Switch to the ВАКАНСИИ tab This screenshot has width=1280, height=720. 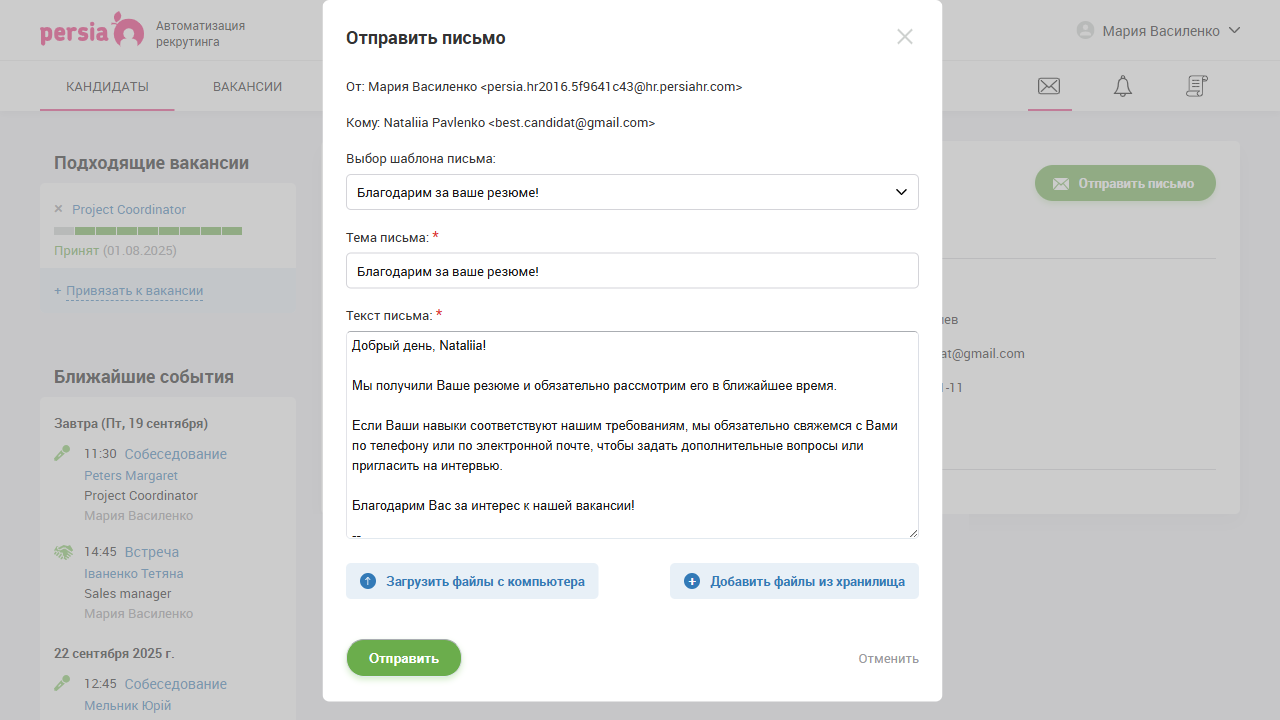click(x=247, y=86)
